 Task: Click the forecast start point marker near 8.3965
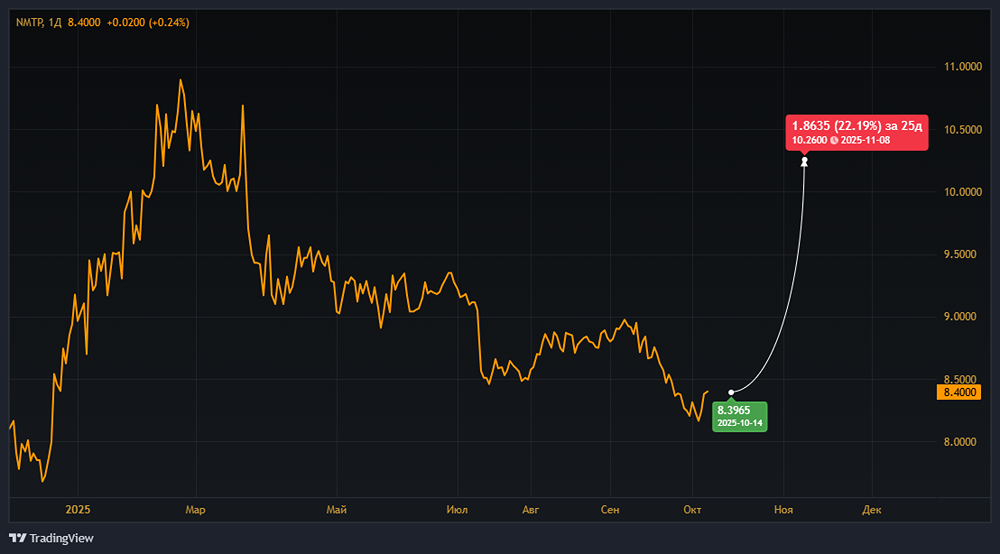(x=731, y=393)
